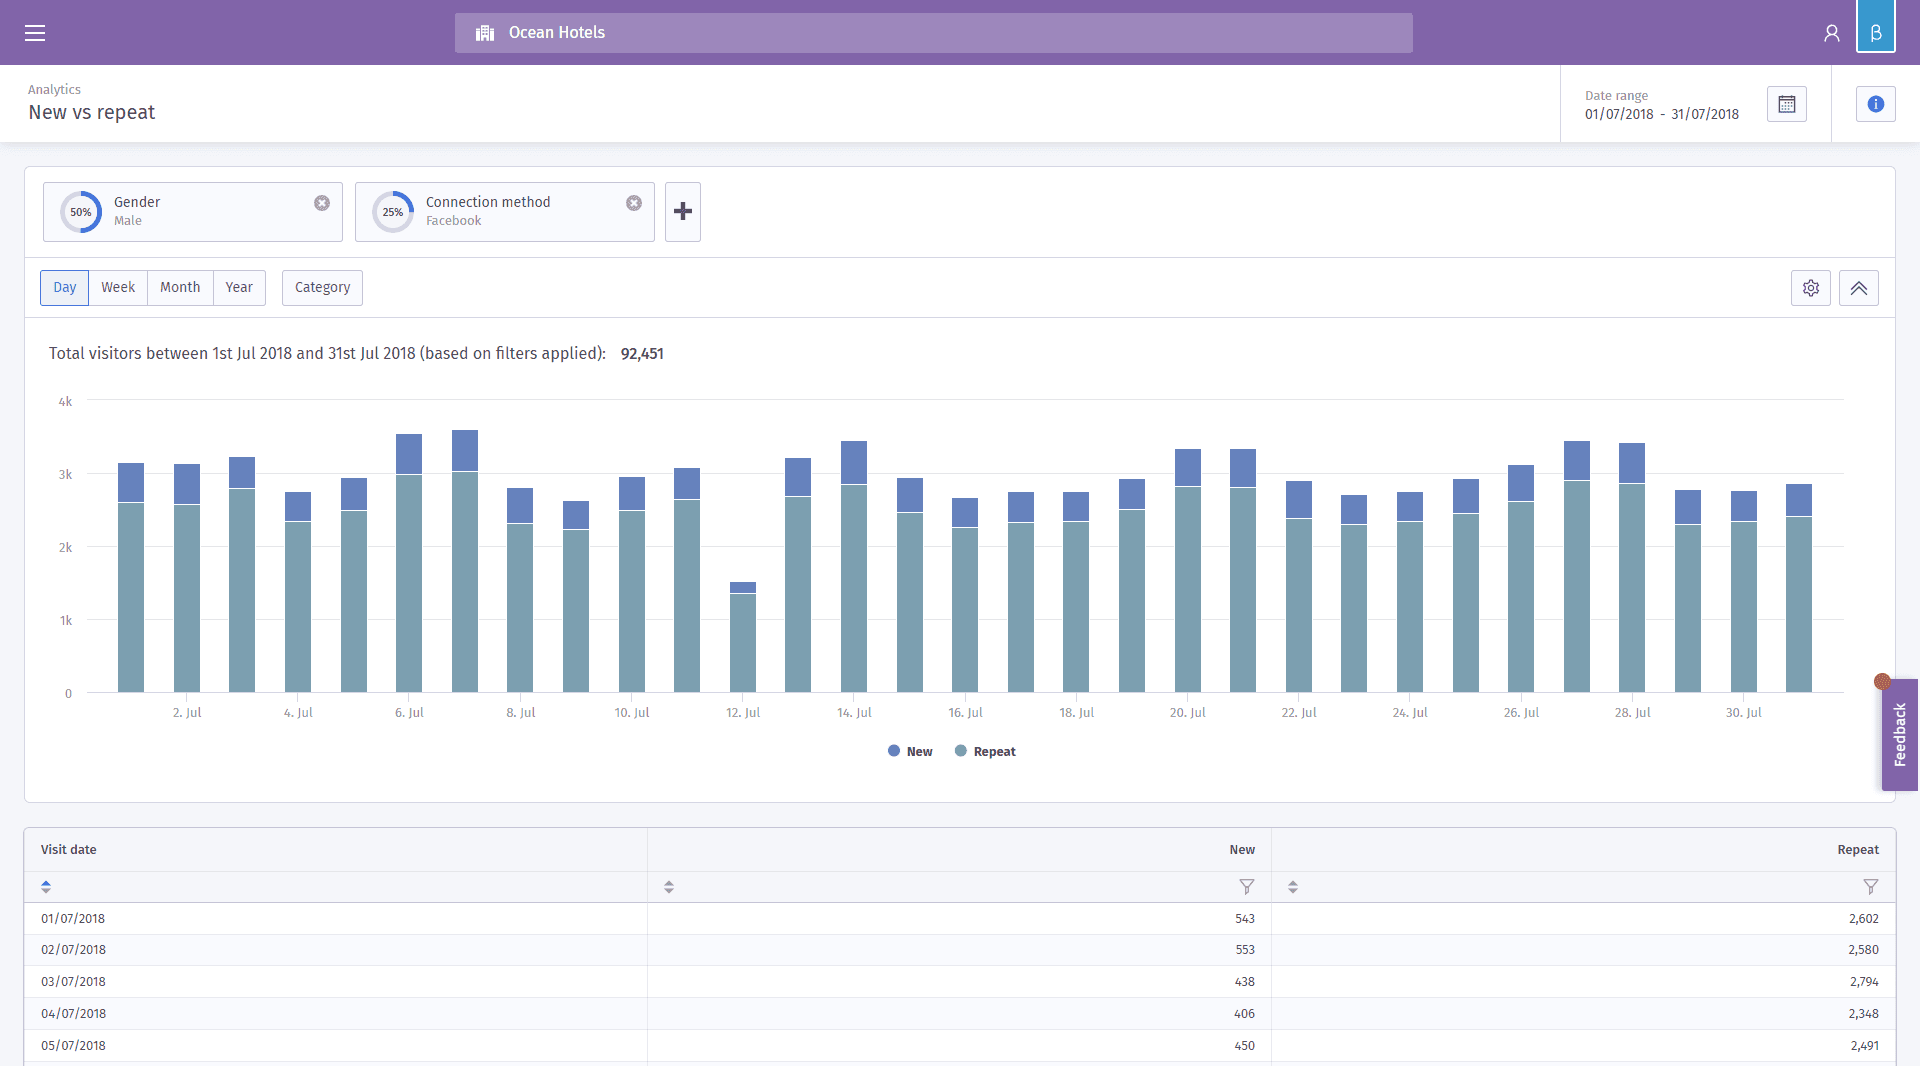The height and width of the screenshot is (1066, 1920).
Task: Toggle the Repeat series in chart legend
Action: click(985, 751)
